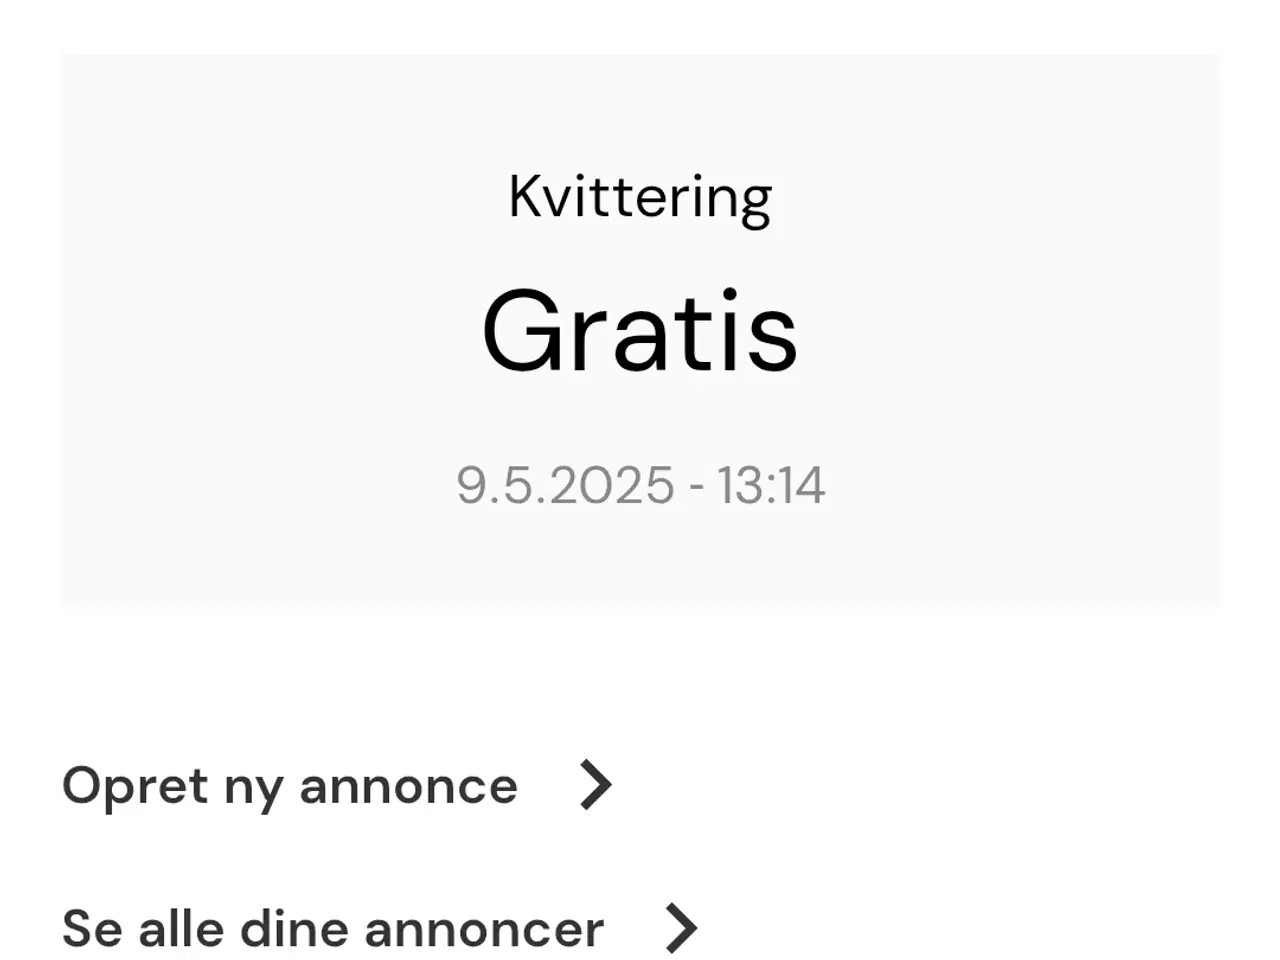Select the date 9.5.2025 in the receipt
Screen dimensions: 1280x960
(566, 485)
